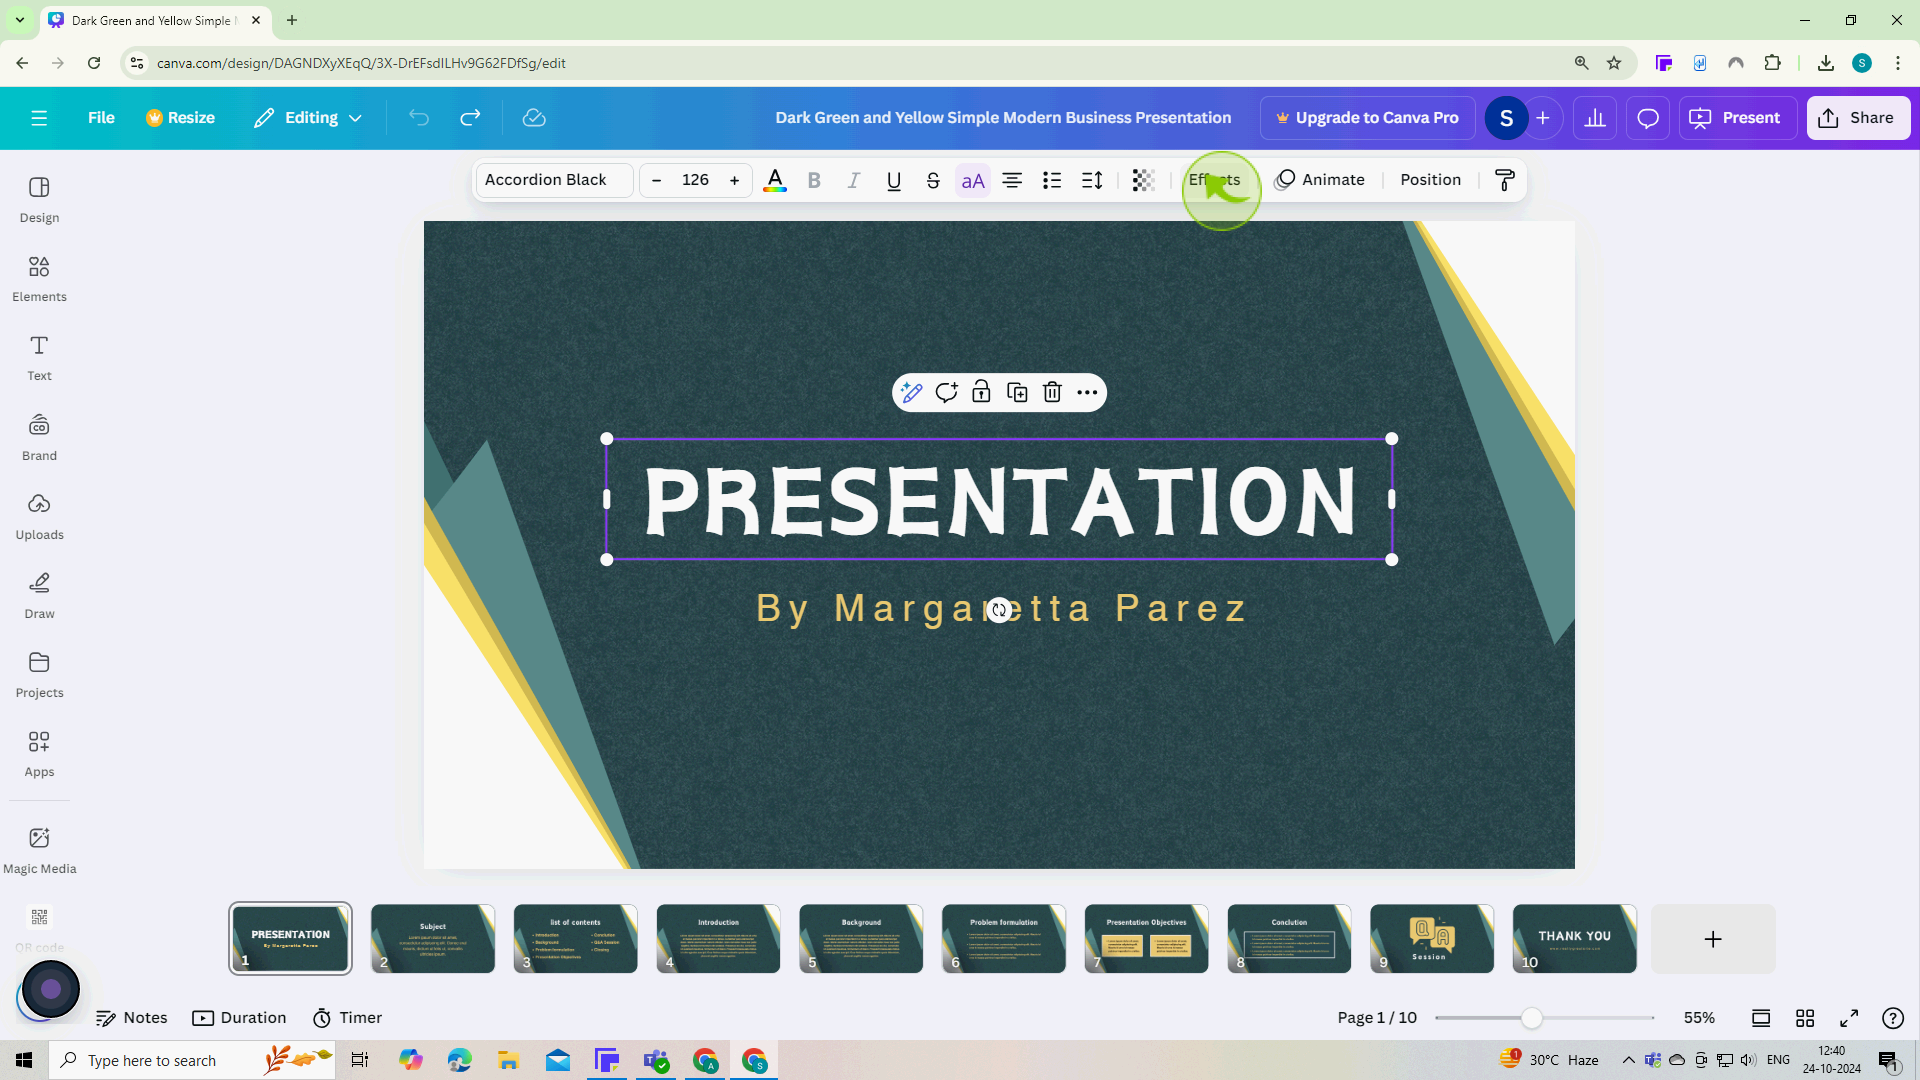
Task: Open the main hamburger menu
Action: [39, 118]
